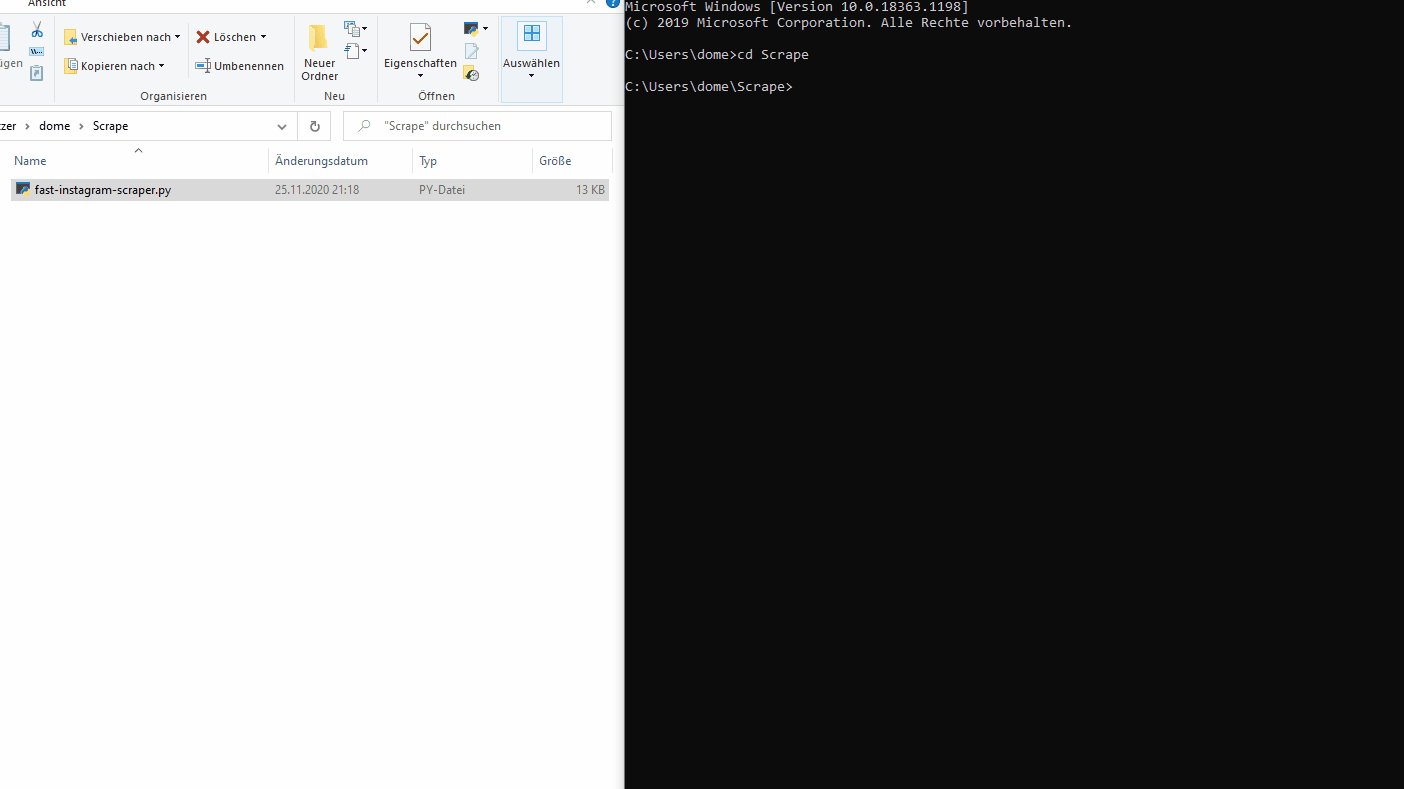This screenshot has width=1404, height=789.
Task: Open the Verschieben nach menu
Action: click(122, 37)
